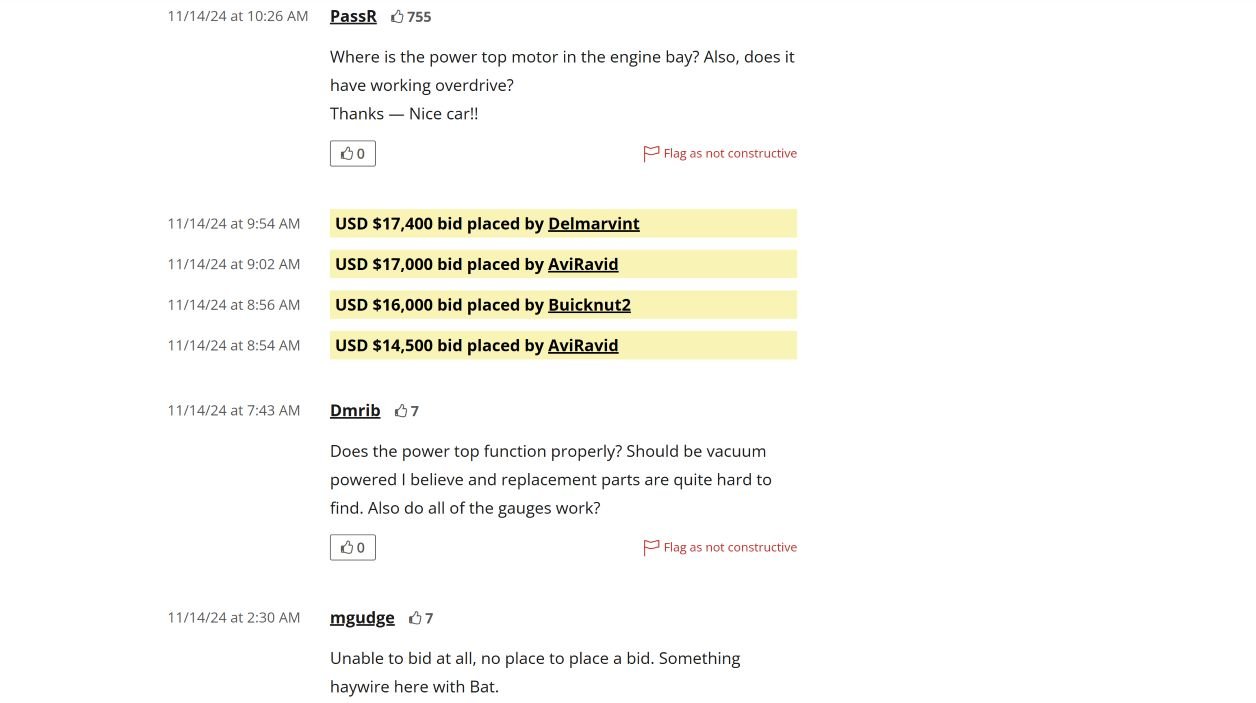Click thumbs-up icon beside PassR's 755 count
The height and width of the screenshot is (703, 1256).
pyautogui.click(x=397, y=17)
